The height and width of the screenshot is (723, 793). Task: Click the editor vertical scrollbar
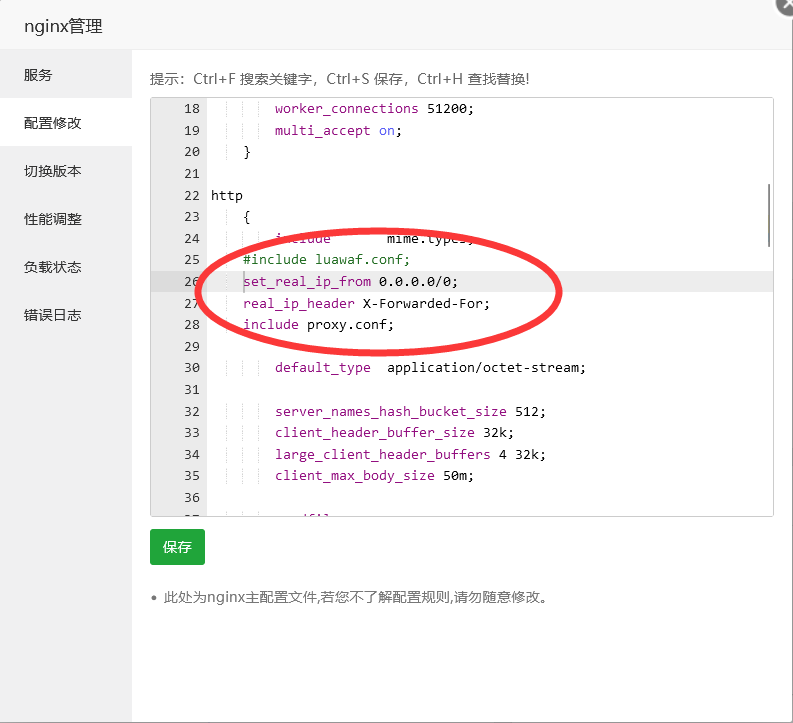click(769, 215)
